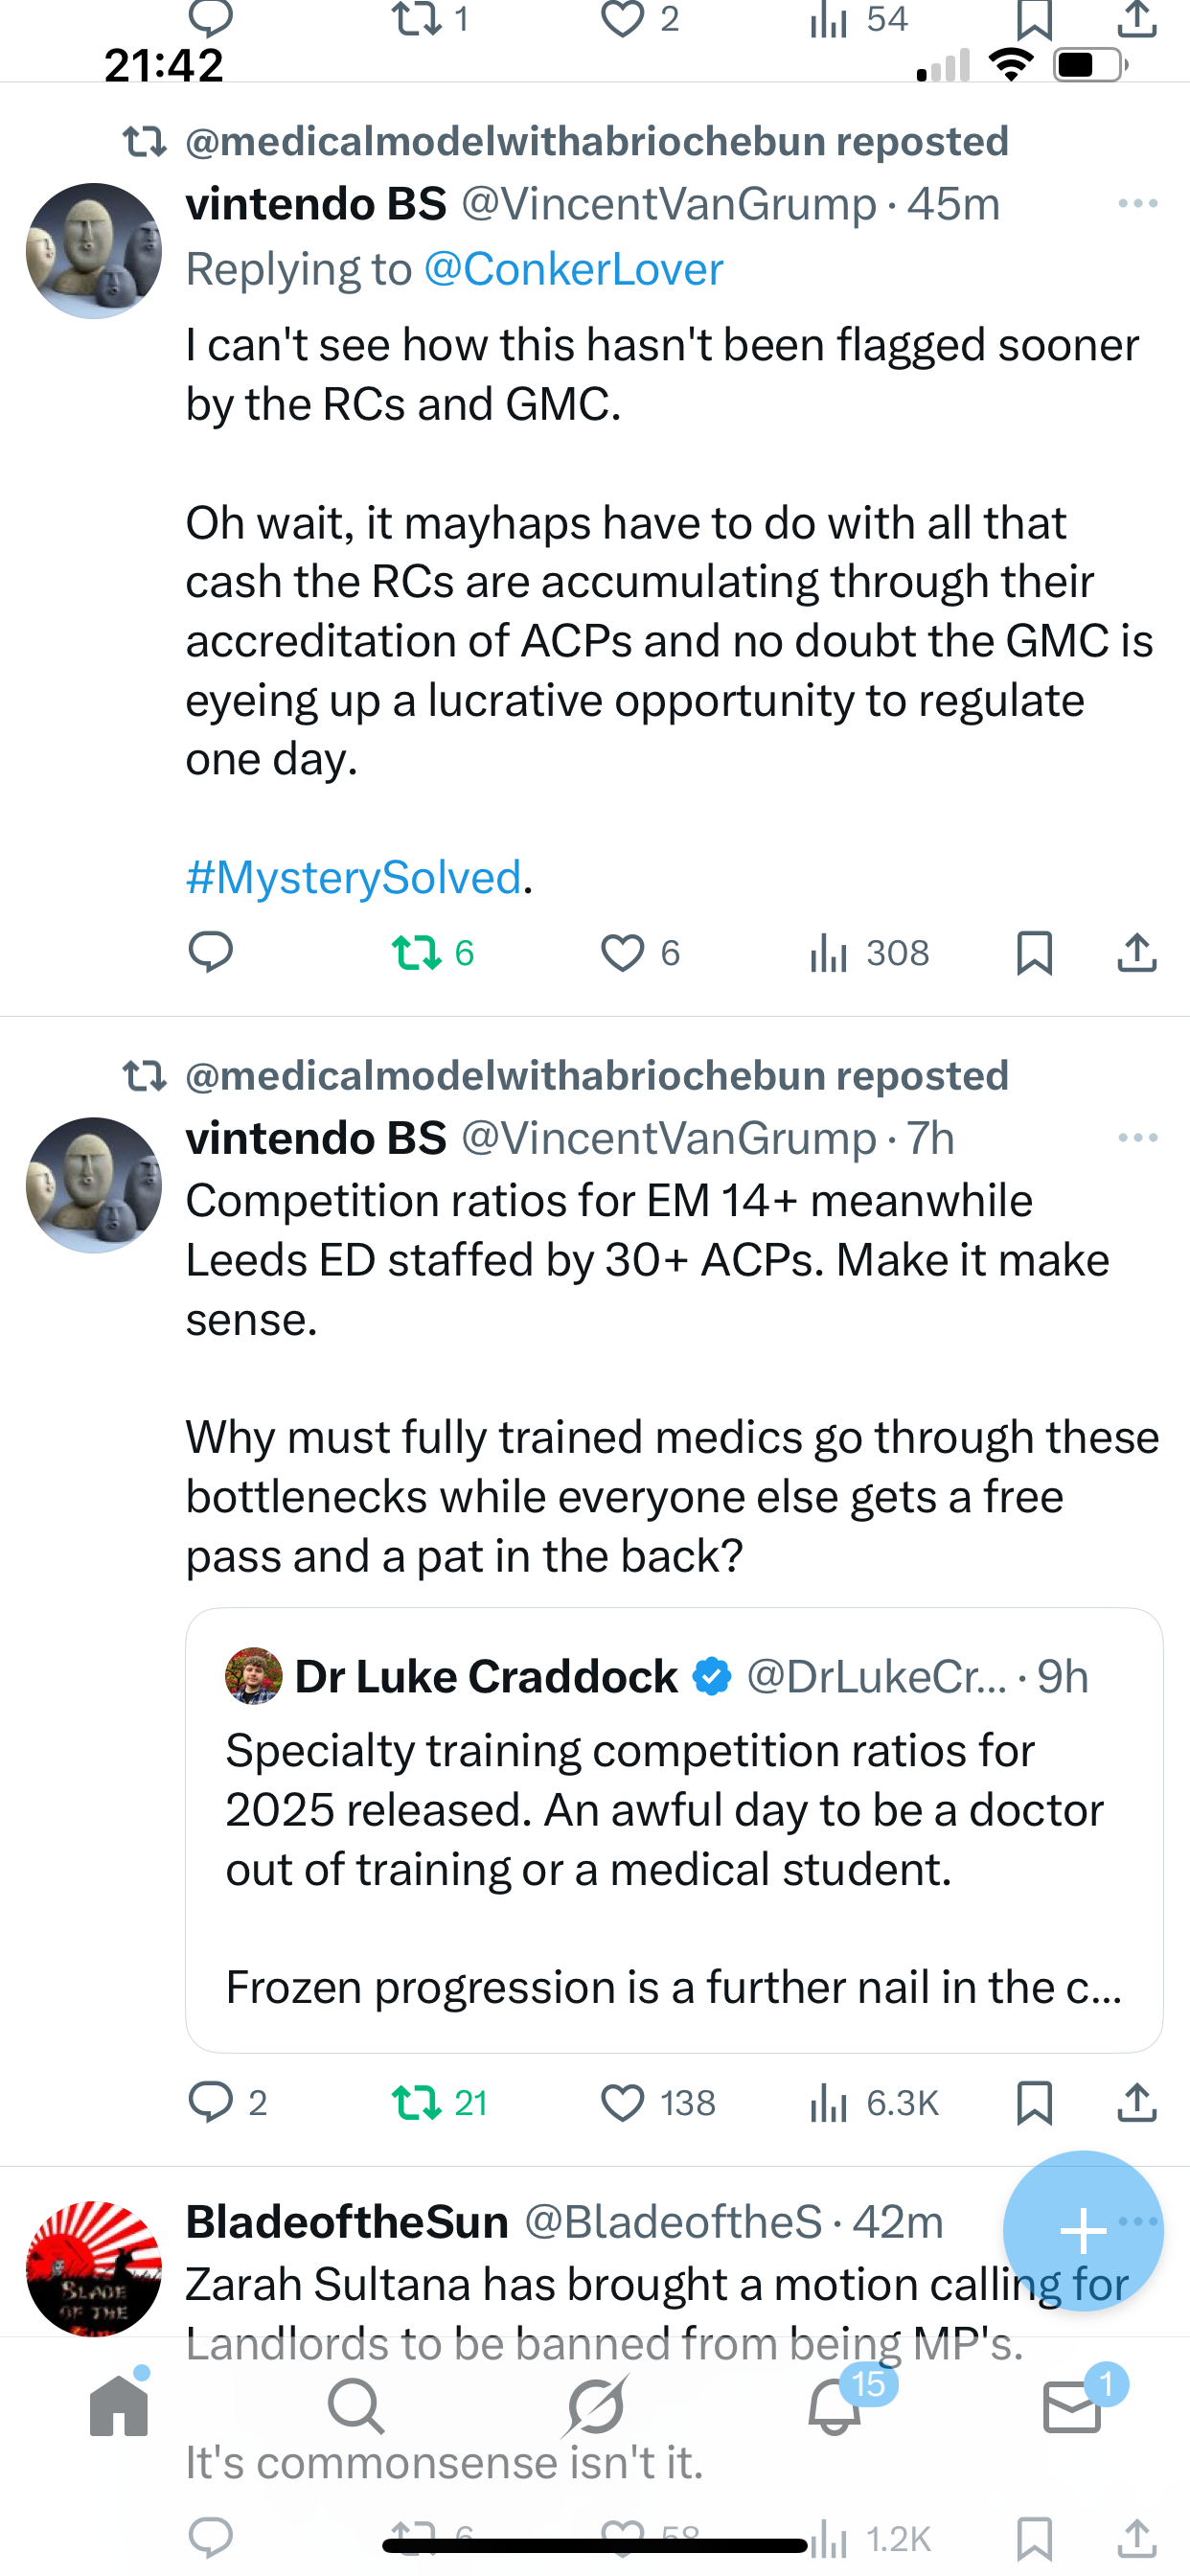
Task: Open the Home tab
Action: coord(119,2404)
